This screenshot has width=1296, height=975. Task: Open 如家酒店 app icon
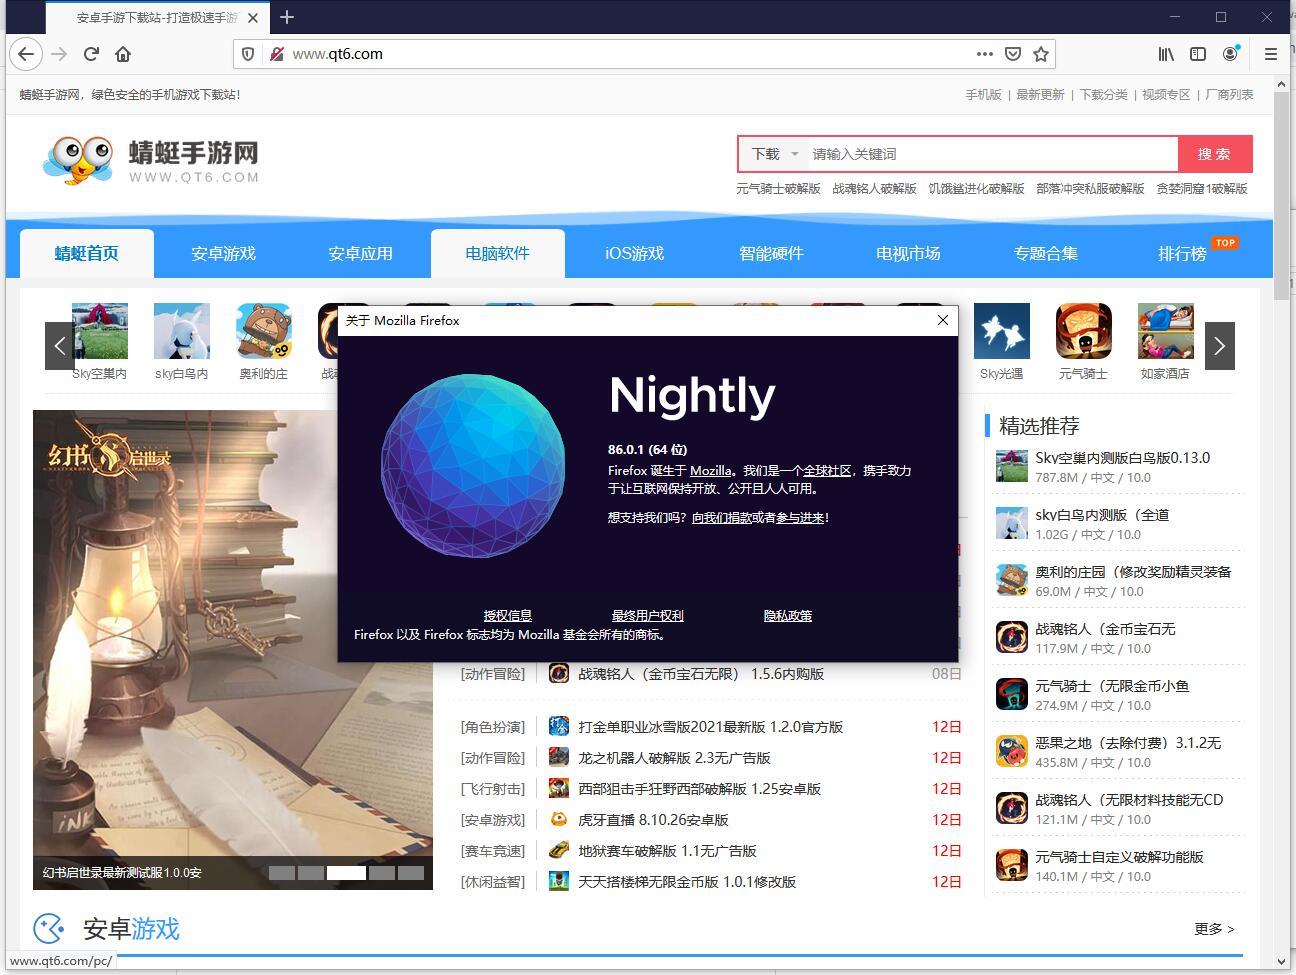tap(1166, 331)
